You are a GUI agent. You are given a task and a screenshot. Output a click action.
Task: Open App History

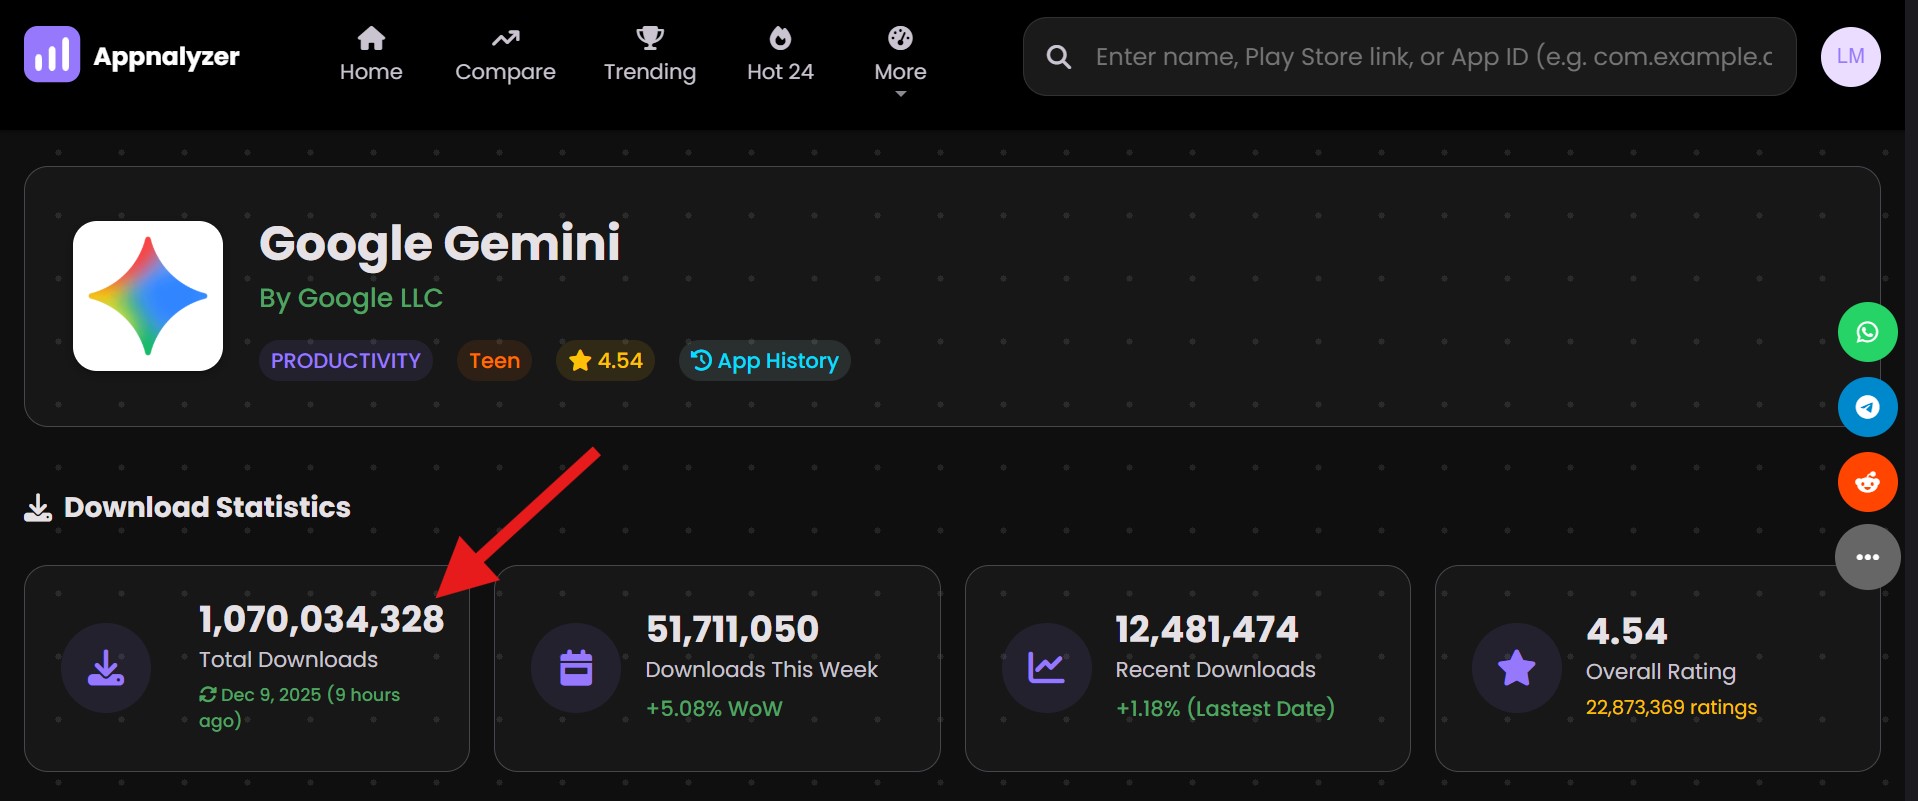coord(764,360)
